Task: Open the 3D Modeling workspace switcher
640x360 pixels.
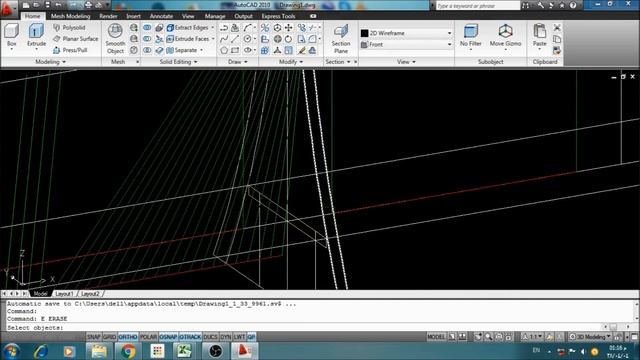Action: tap(590, 337)
